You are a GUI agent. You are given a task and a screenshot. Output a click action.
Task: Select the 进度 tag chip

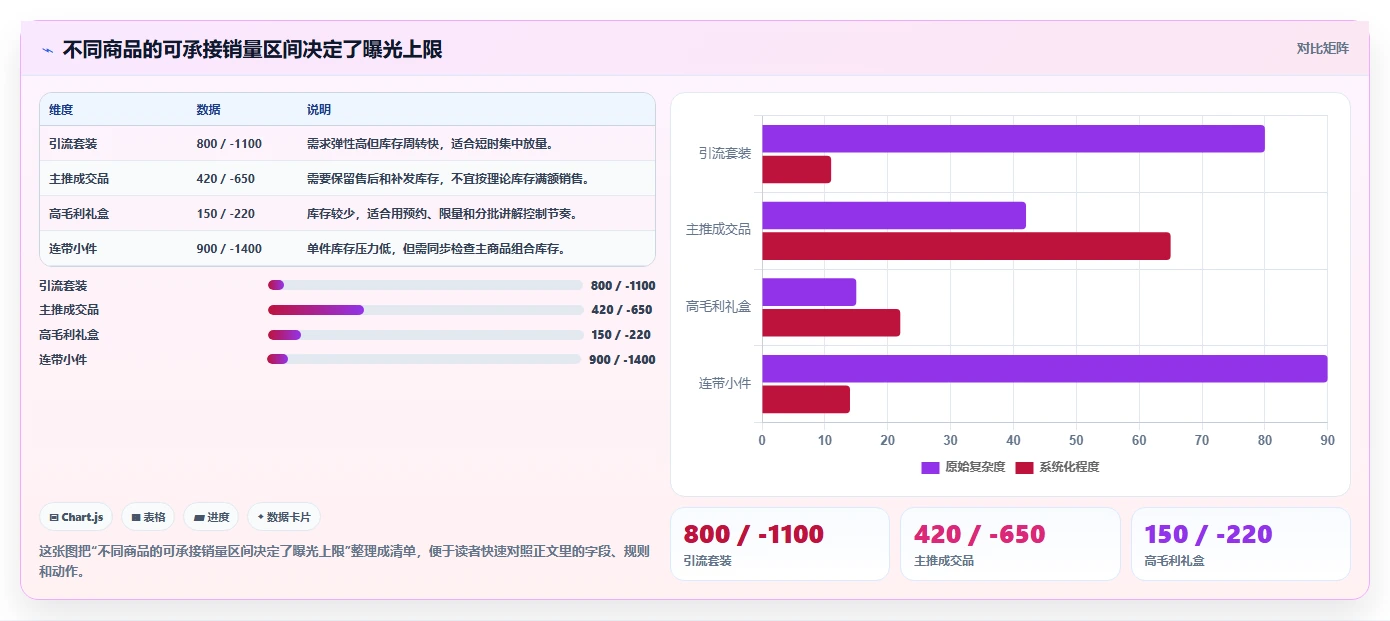(211, 517)
